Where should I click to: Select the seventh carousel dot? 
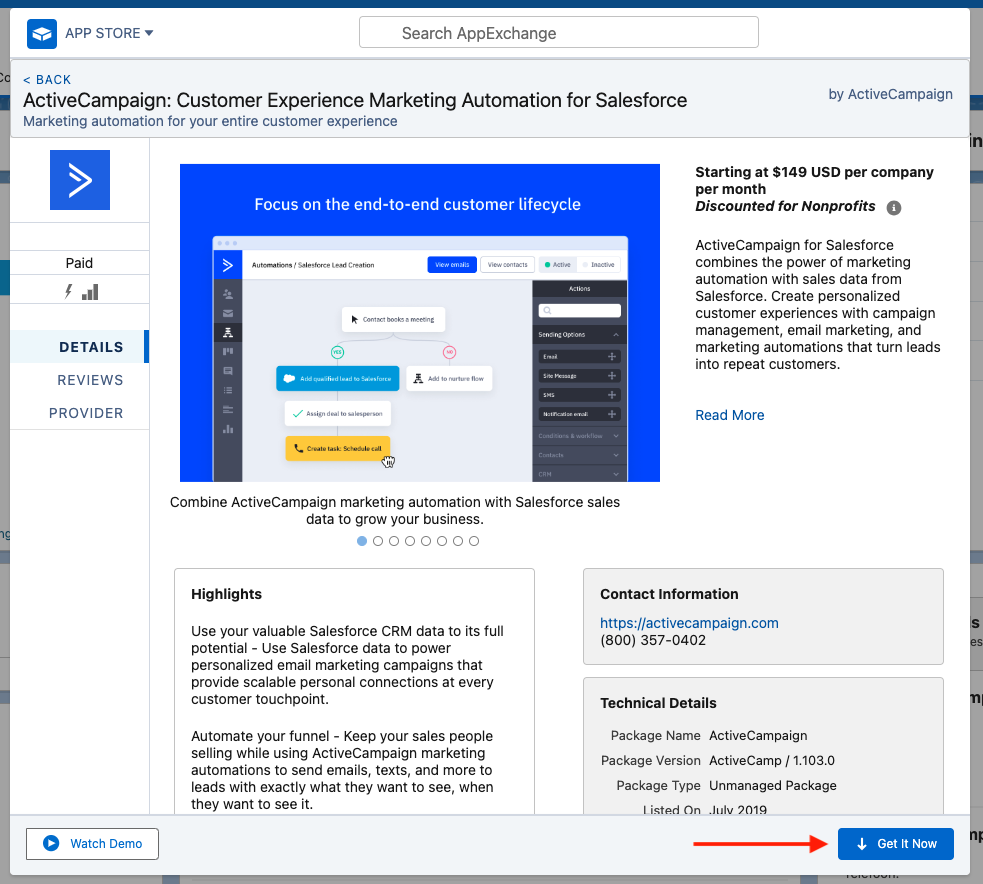(x=458, y=541)
